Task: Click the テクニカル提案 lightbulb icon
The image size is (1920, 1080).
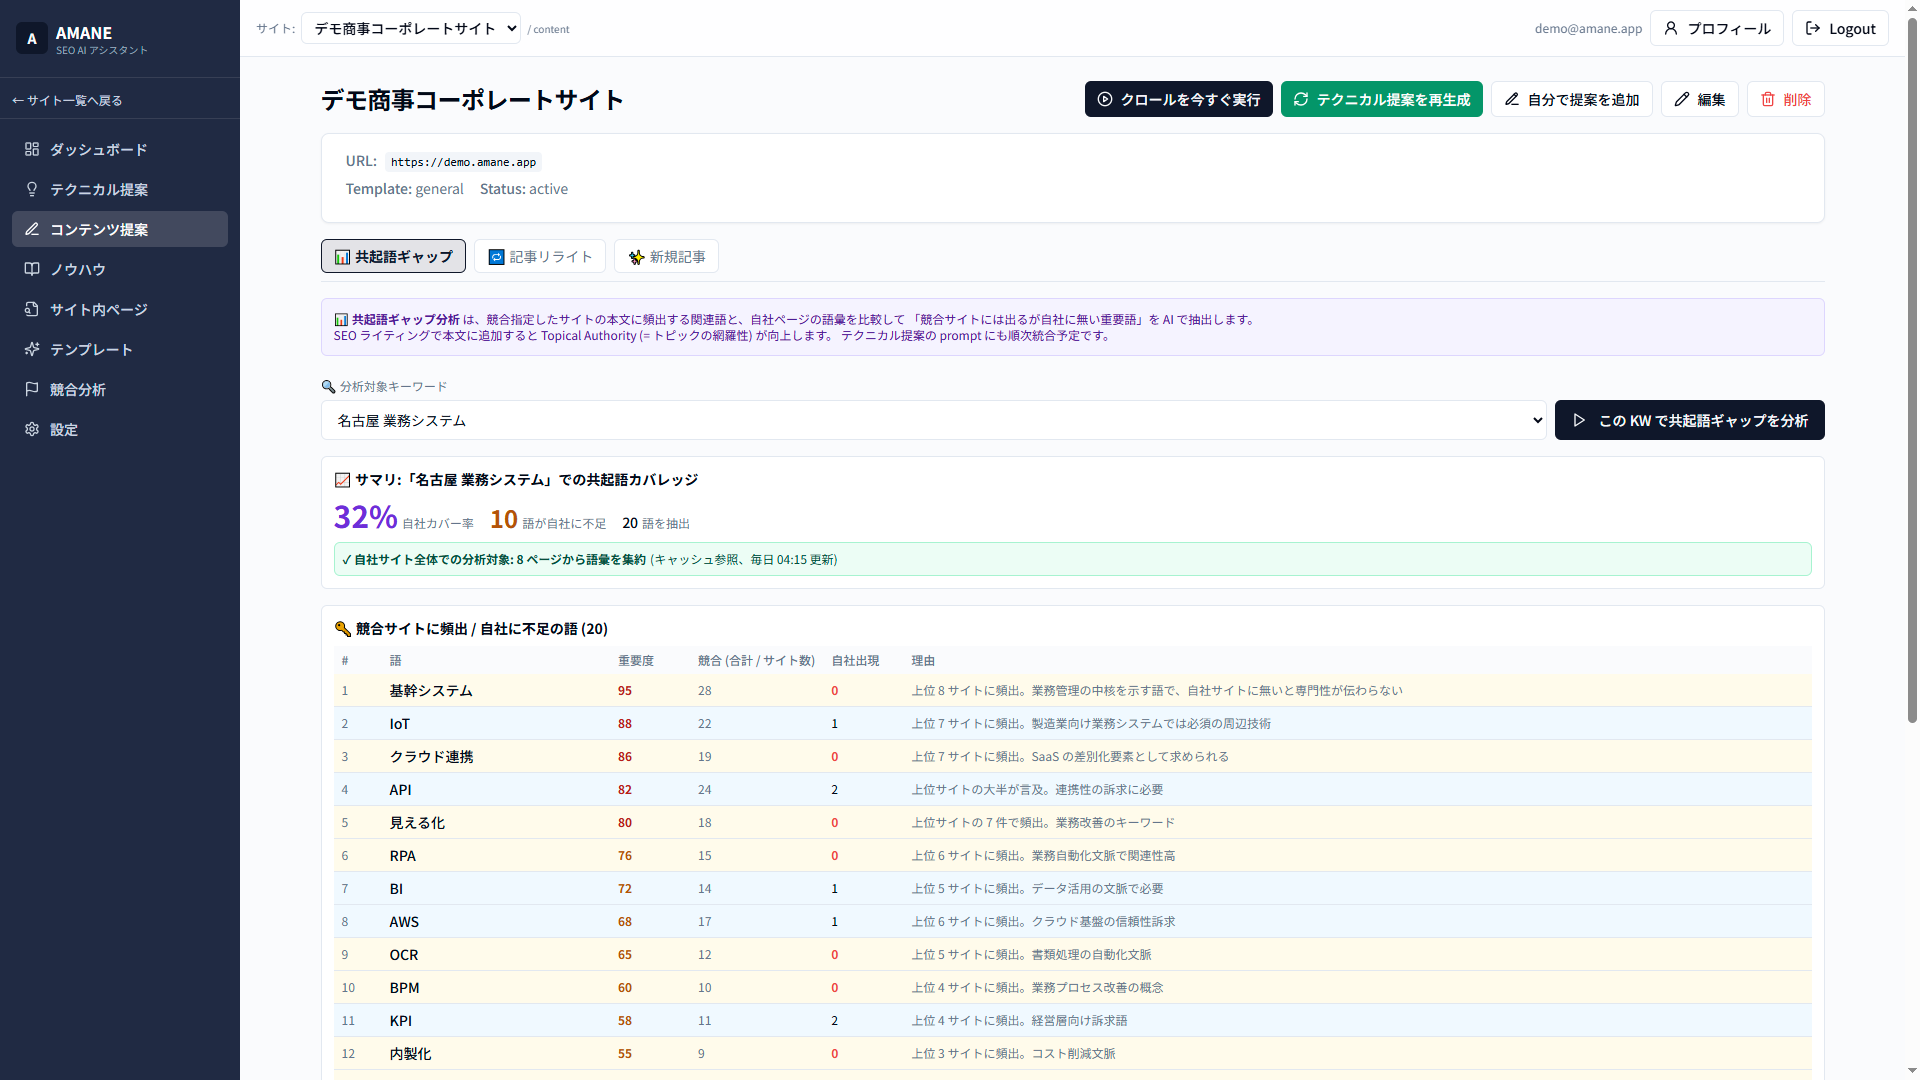Action: tap(32, 189)
